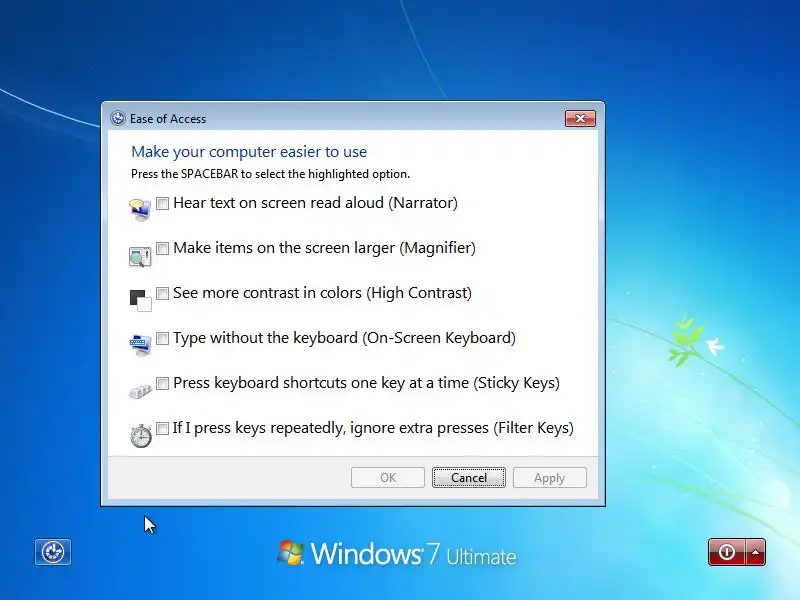The image size is (800, 600).
Task: Click 'If I press keys repeatedly' label
Action: pyautogui.click(x=373, y=428)
